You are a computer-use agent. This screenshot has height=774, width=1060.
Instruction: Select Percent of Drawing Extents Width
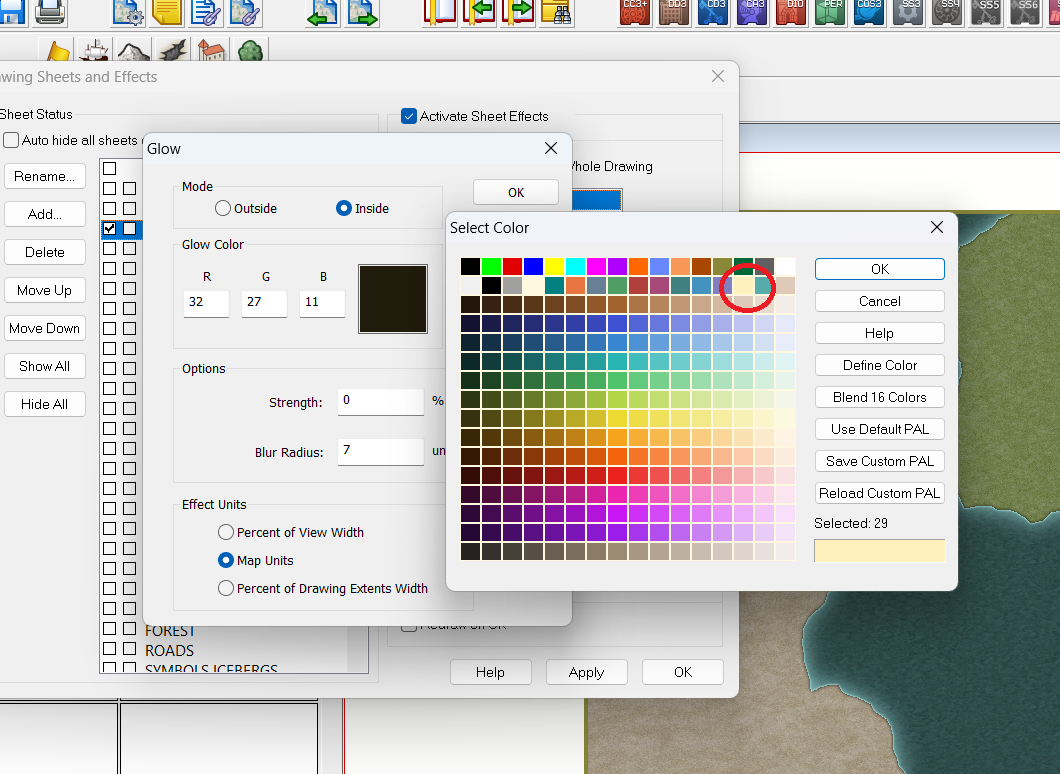pos(226,588)
